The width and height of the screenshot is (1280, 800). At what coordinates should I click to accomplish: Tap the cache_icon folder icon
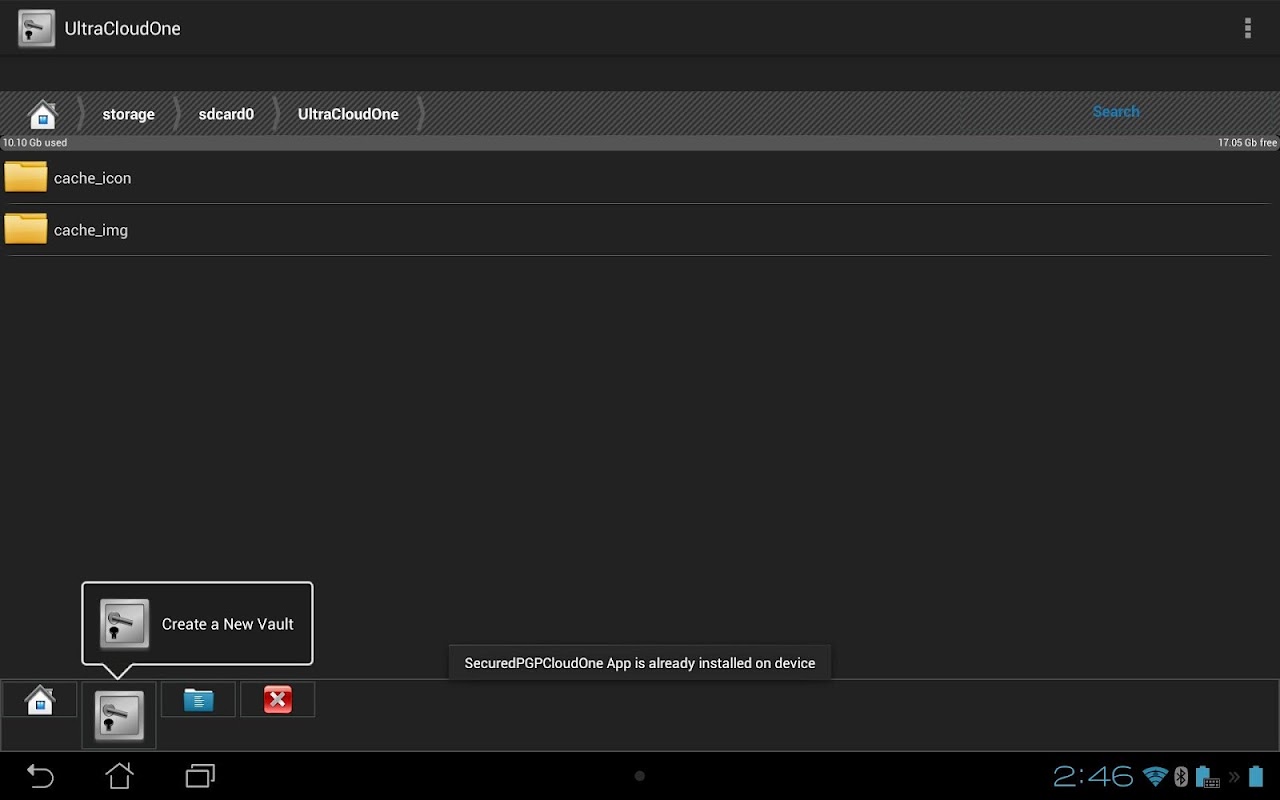coord(26,177)
